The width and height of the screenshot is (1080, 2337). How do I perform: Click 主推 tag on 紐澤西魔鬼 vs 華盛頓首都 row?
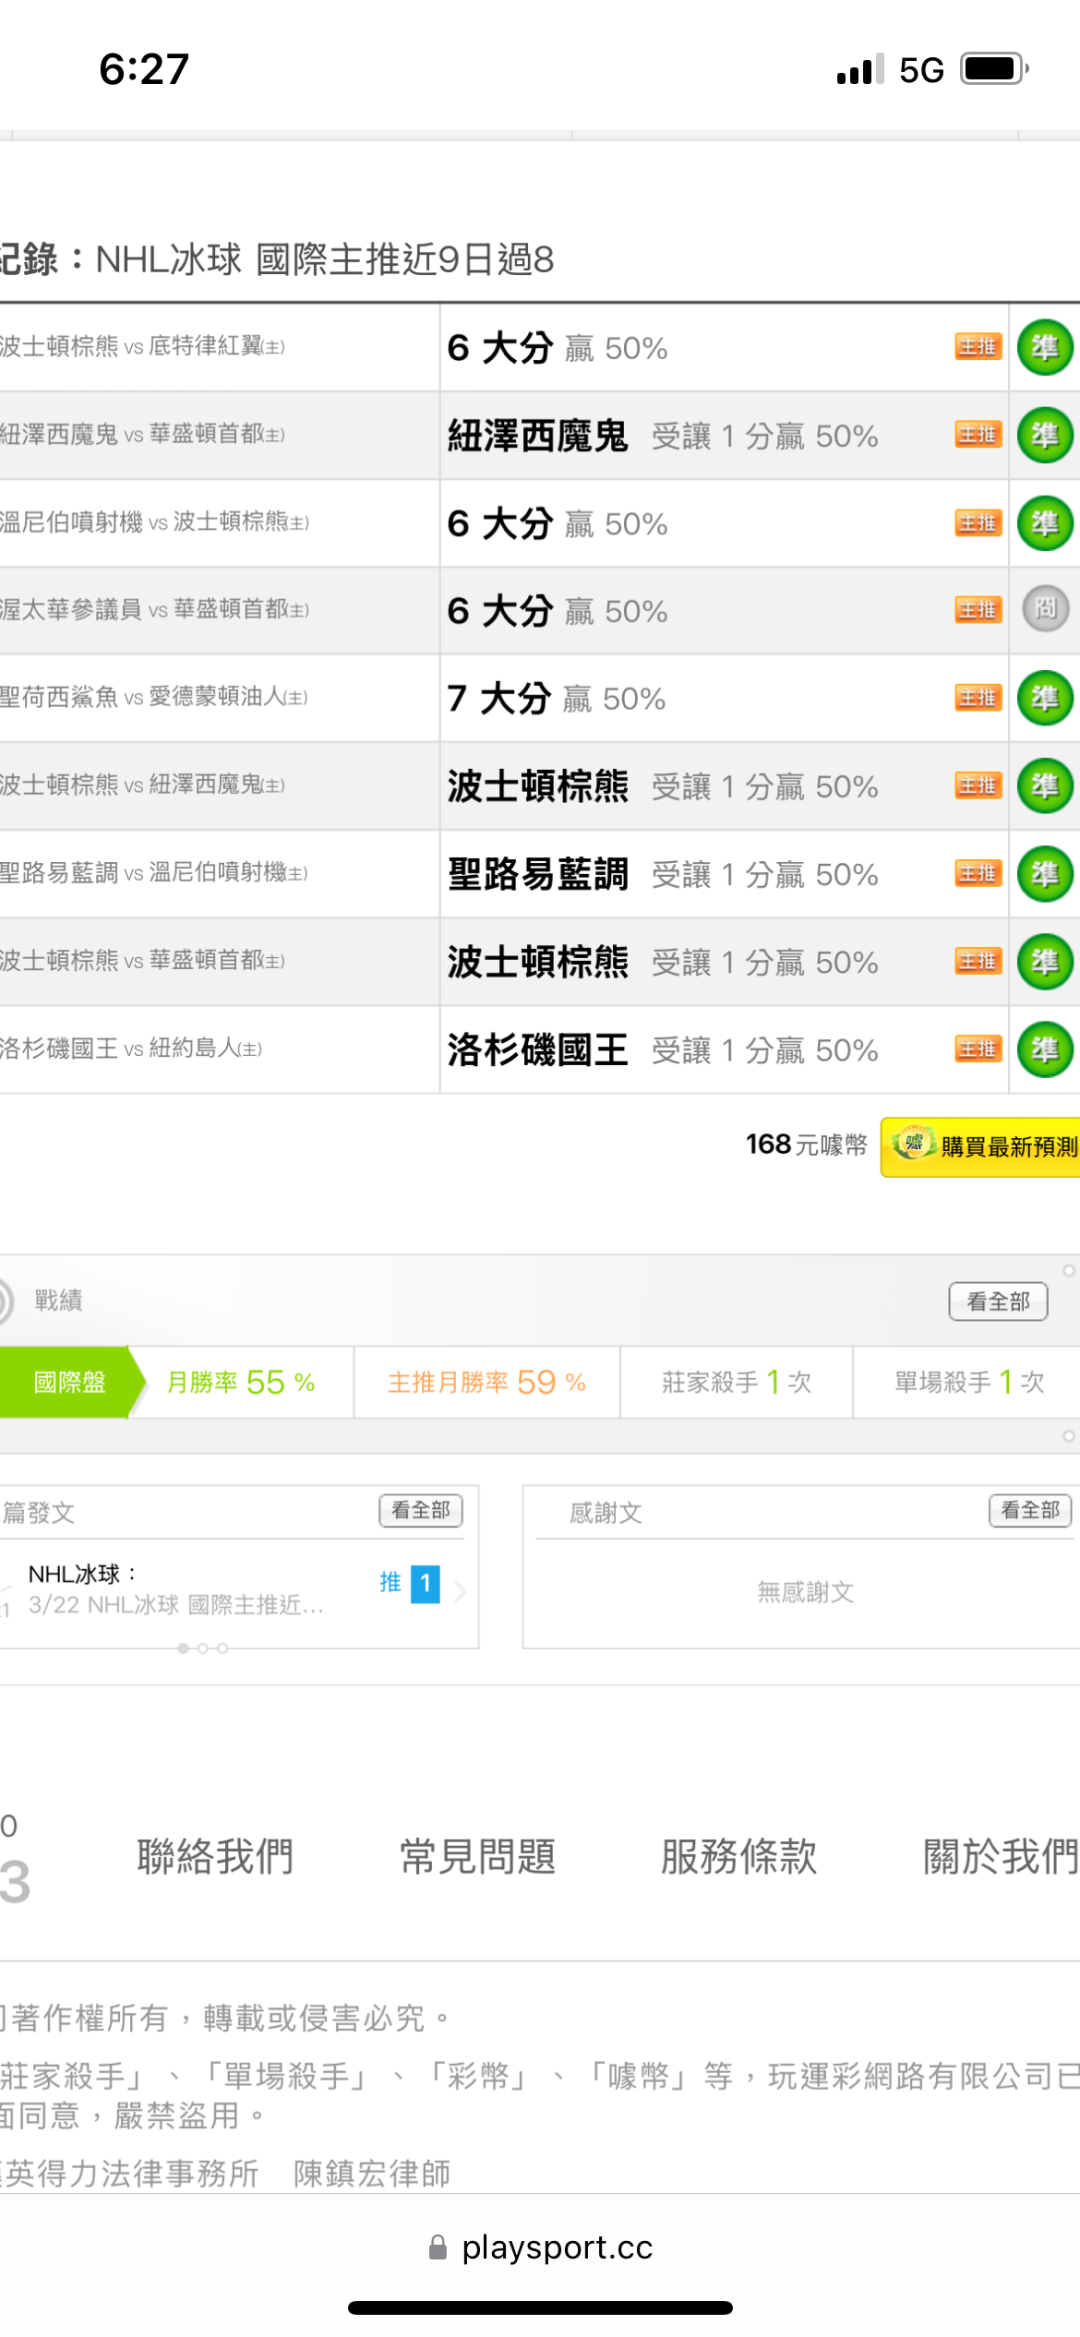pos(977,435)
